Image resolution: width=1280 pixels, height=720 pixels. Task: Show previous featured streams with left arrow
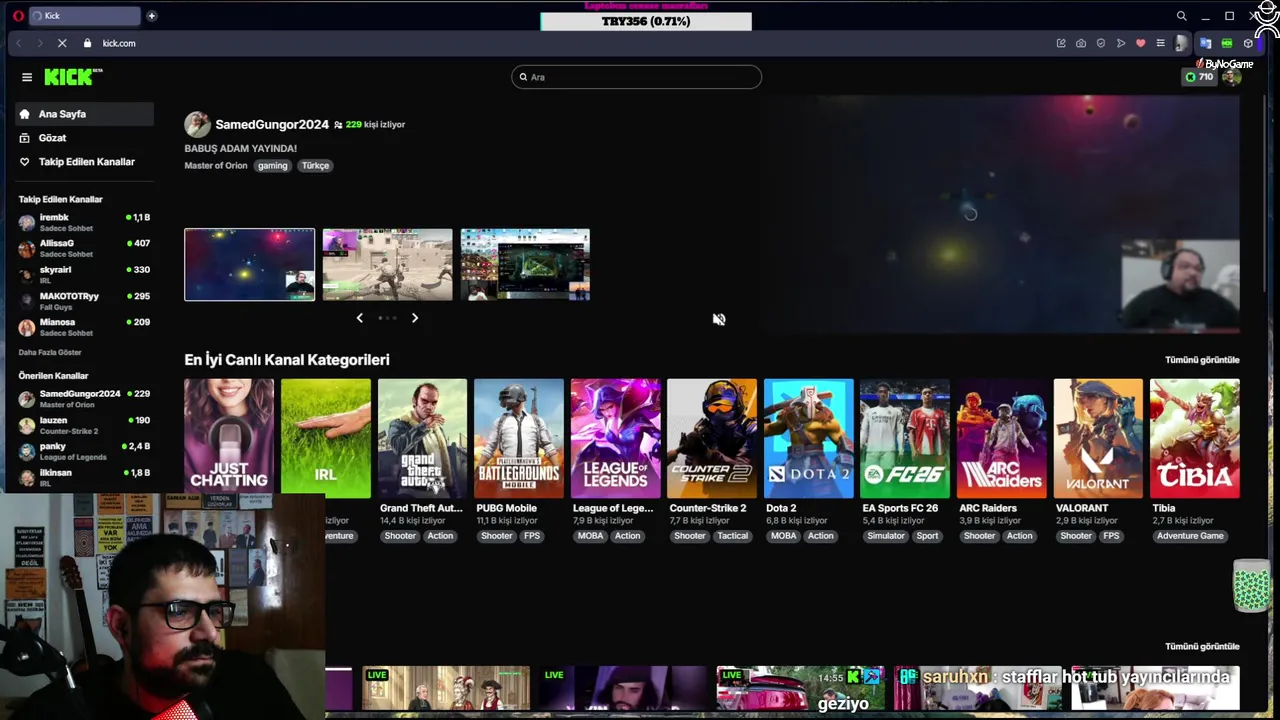coord(360,318)
